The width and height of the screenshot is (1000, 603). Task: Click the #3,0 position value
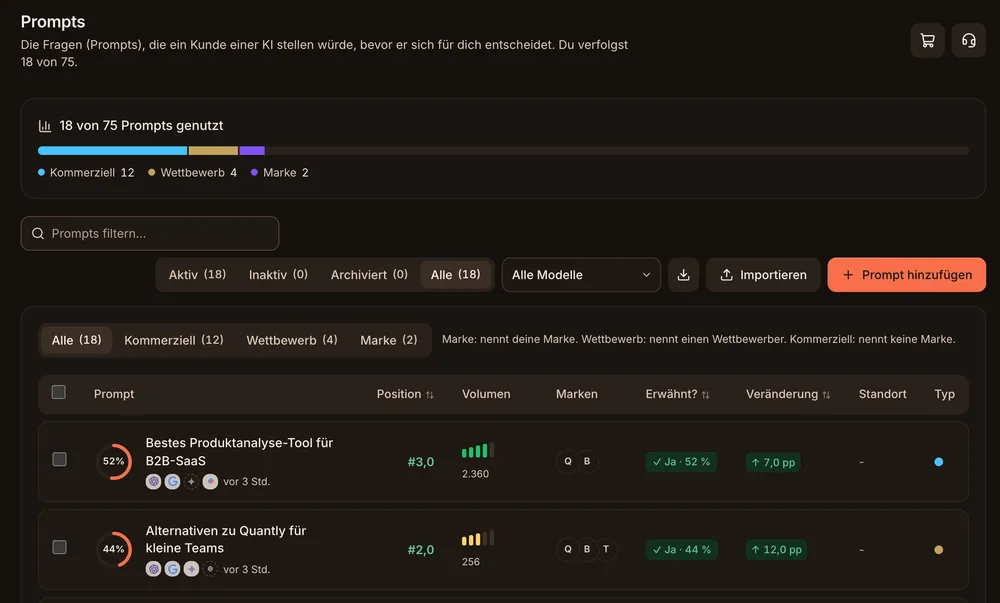[421, 461]
